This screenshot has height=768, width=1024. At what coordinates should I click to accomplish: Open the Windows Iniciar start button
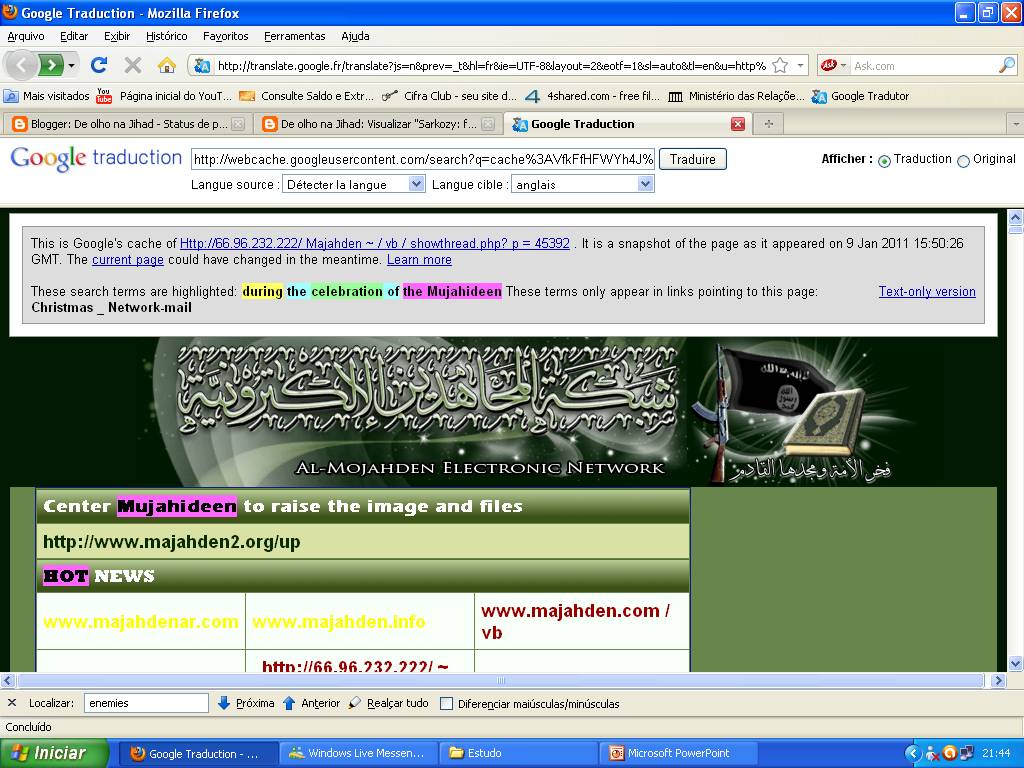pos(54,753)
